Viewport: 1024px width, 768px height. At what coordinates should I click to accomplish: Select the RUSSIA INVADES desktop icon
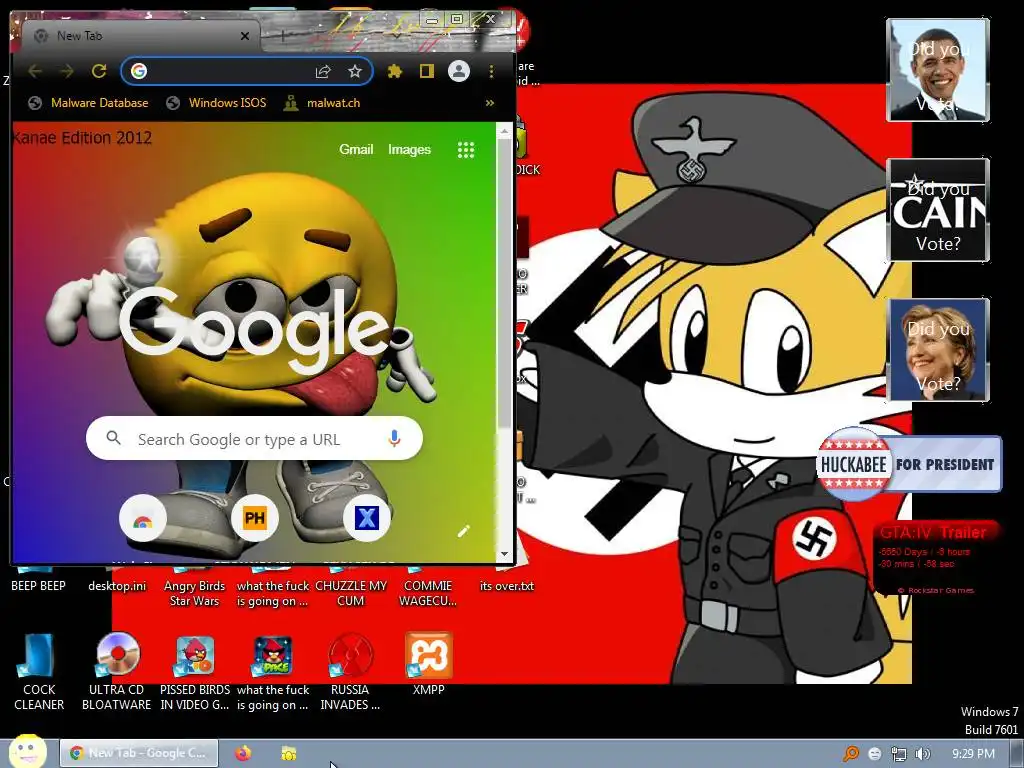(x=350, y=671)
